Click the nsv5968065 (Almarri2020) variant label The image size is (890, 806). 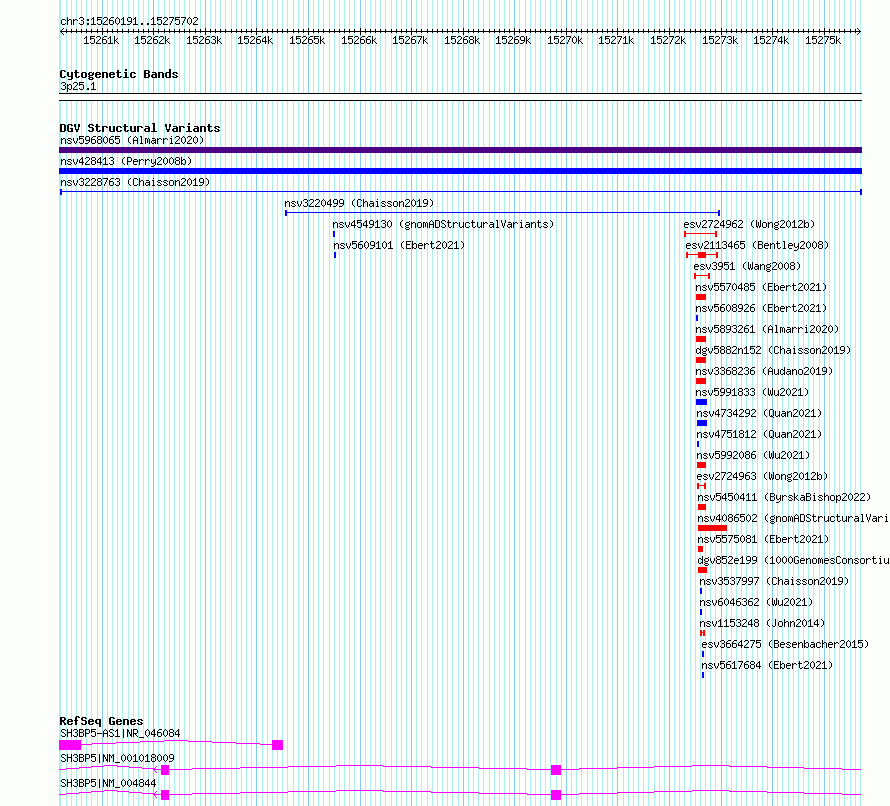click(132, 140)
